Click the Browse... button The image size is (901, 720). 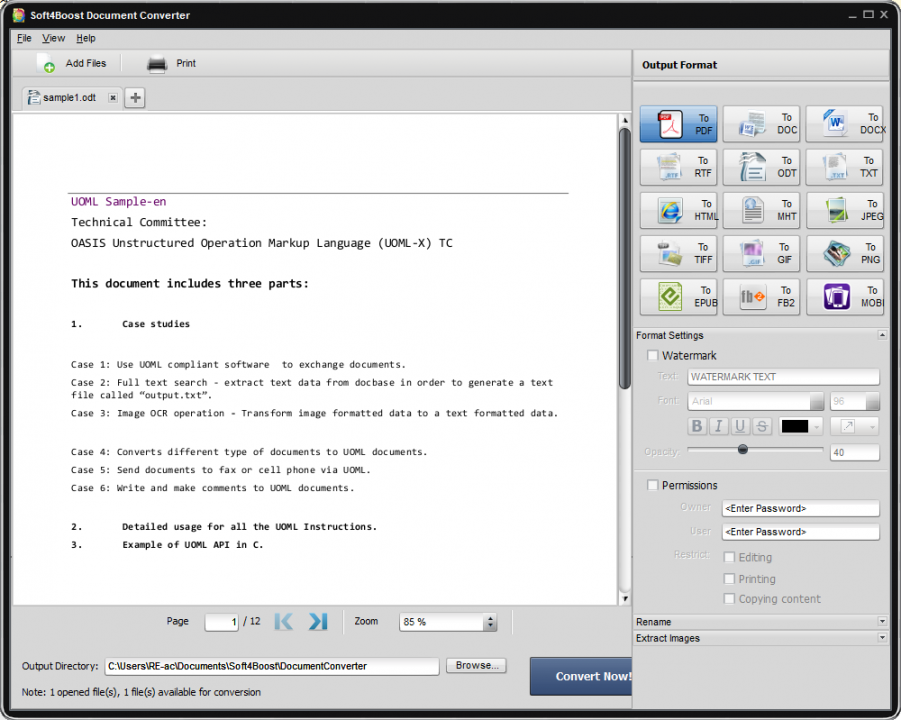476,665
